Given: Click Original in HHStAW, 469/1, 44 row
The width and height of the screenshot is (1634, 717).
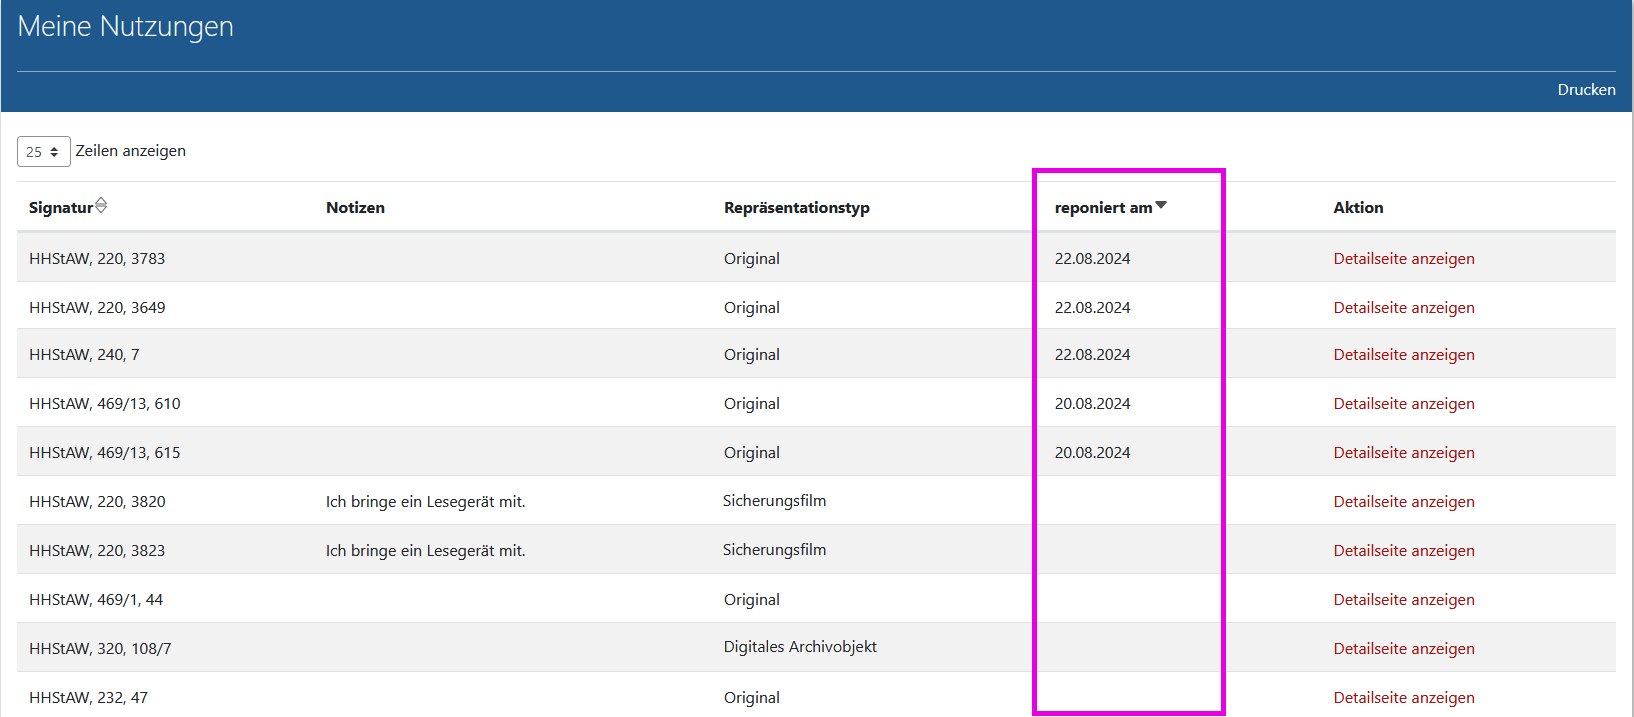Looking at the screenshot, I should click(752, 600).
